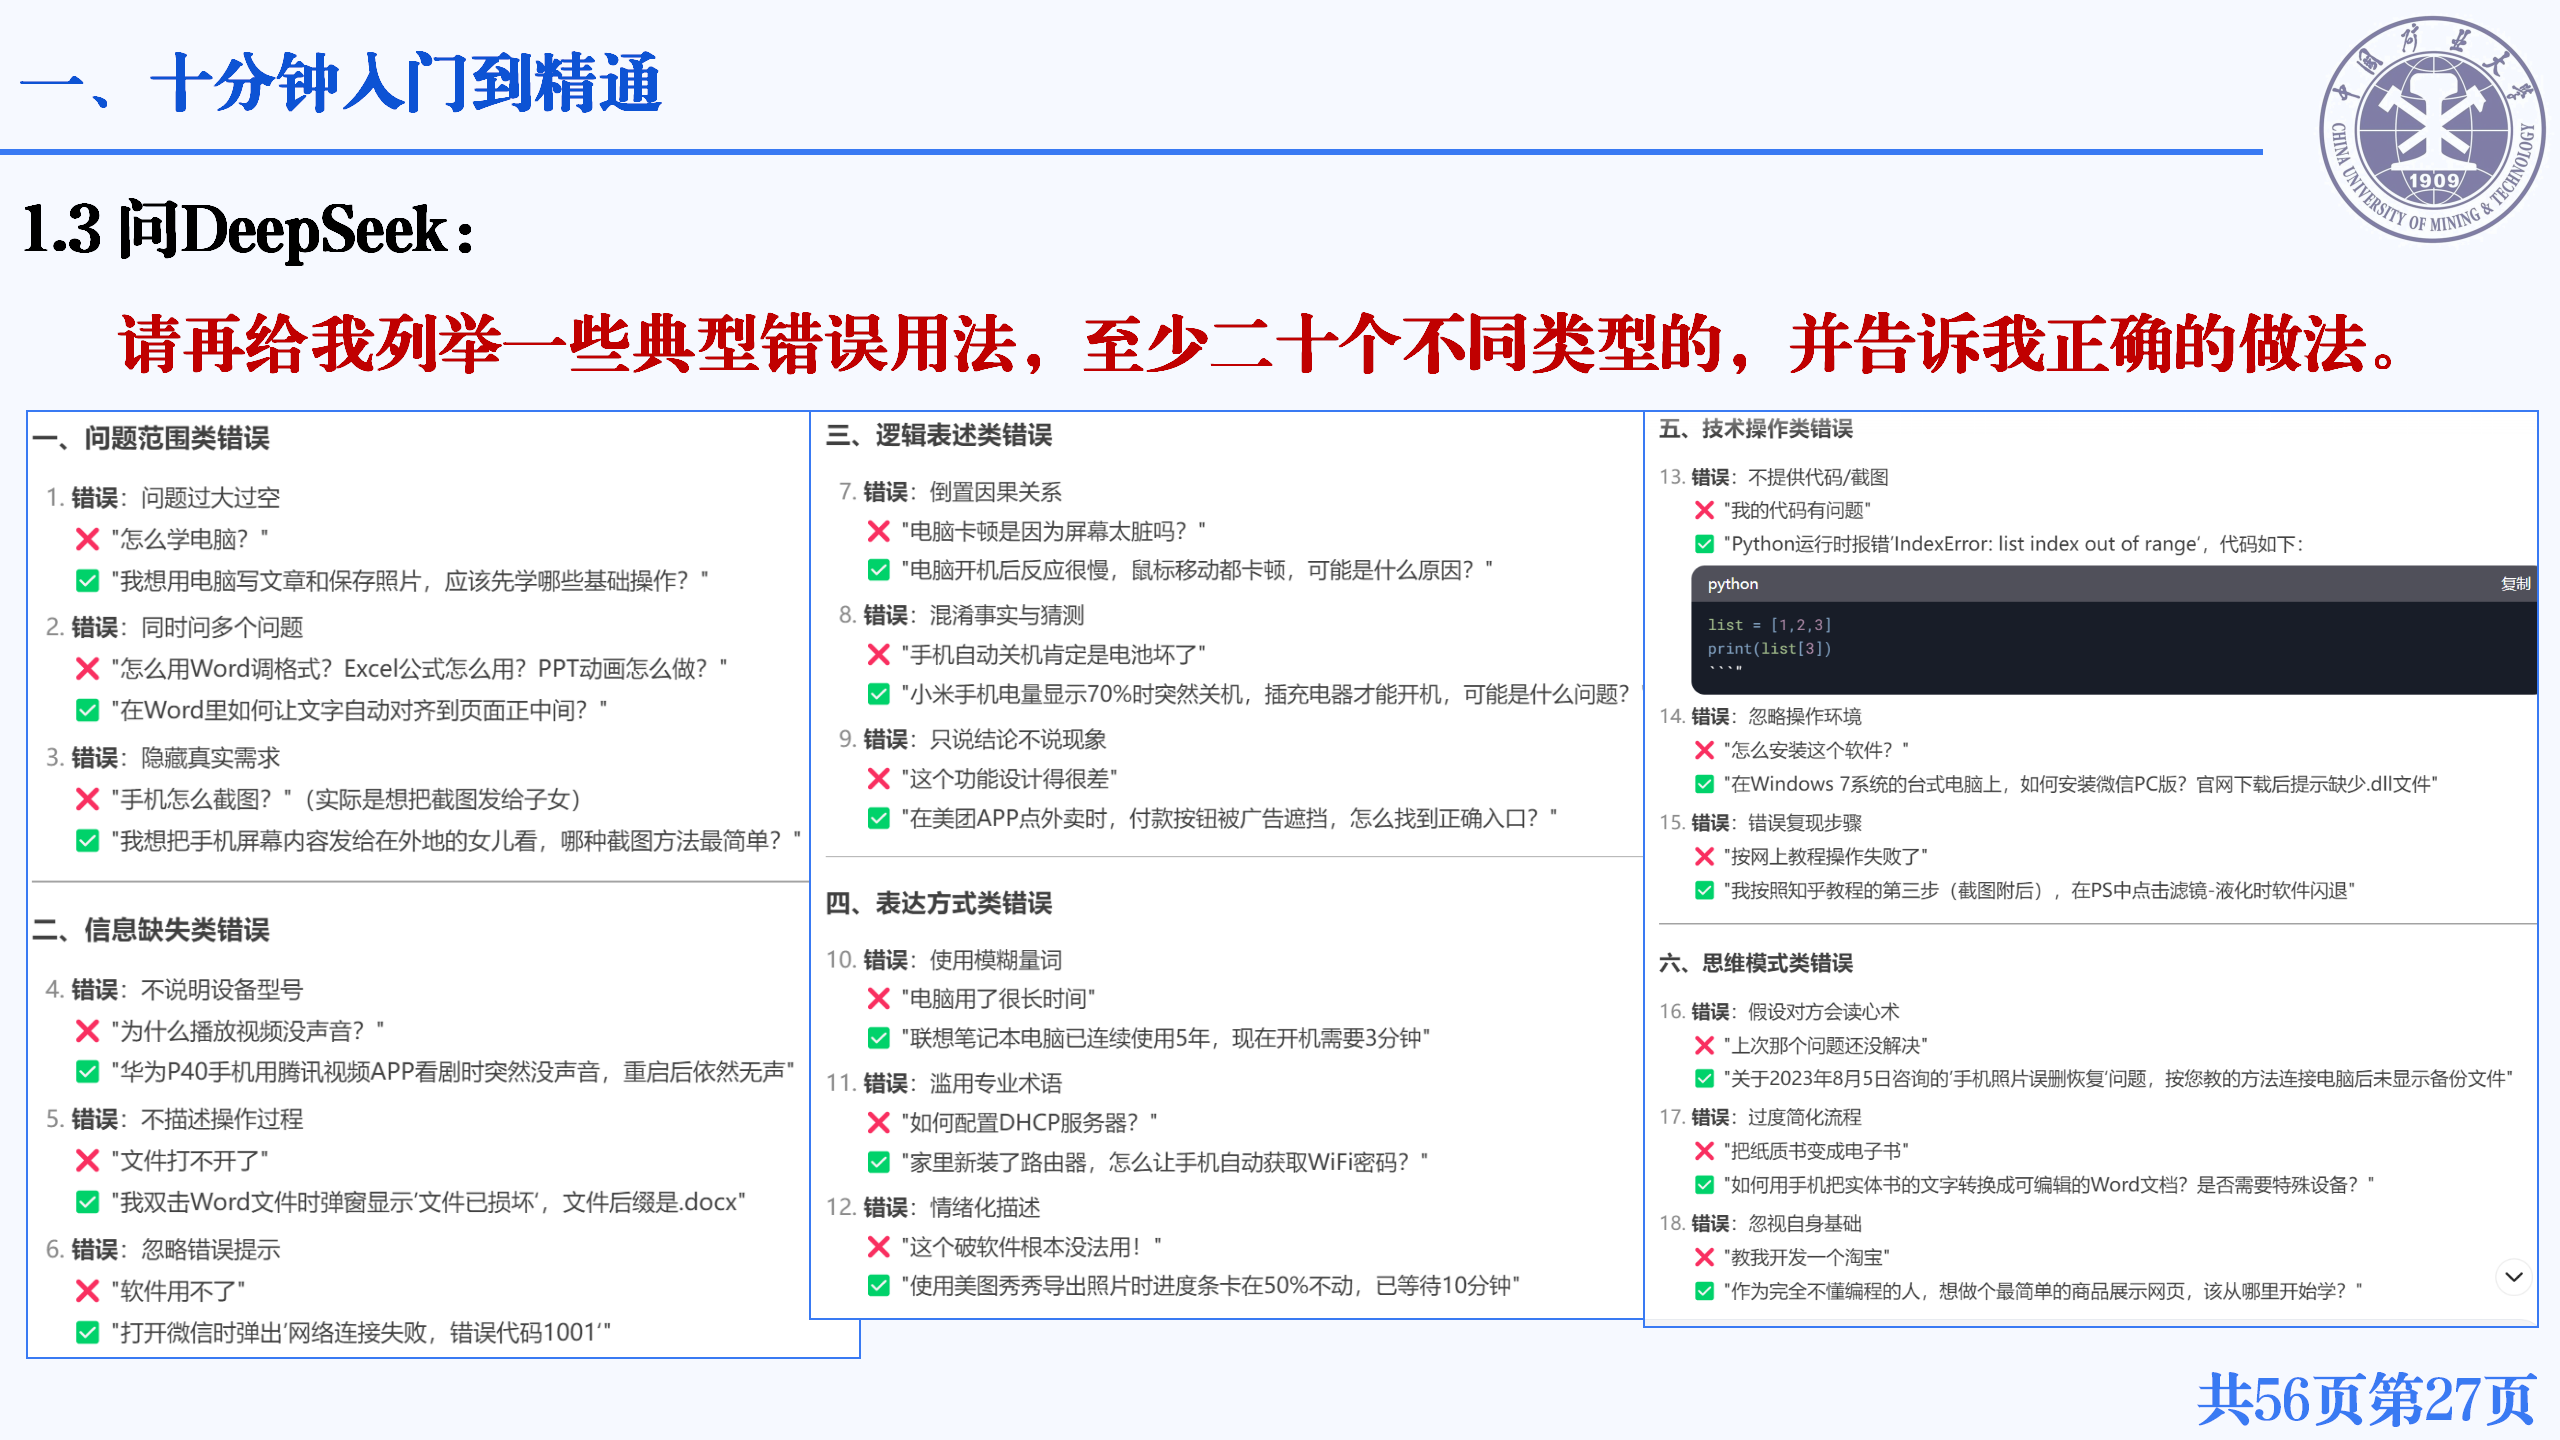Click item 17 错误：过度简化流程

(1761, 1117)
